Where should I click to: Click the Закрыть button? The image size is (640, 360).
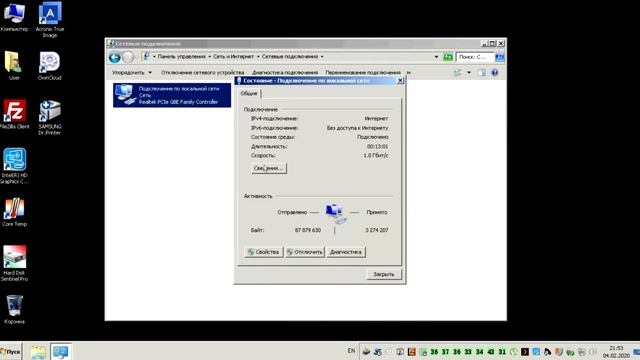pyautogui.click(x=384, y=274)
